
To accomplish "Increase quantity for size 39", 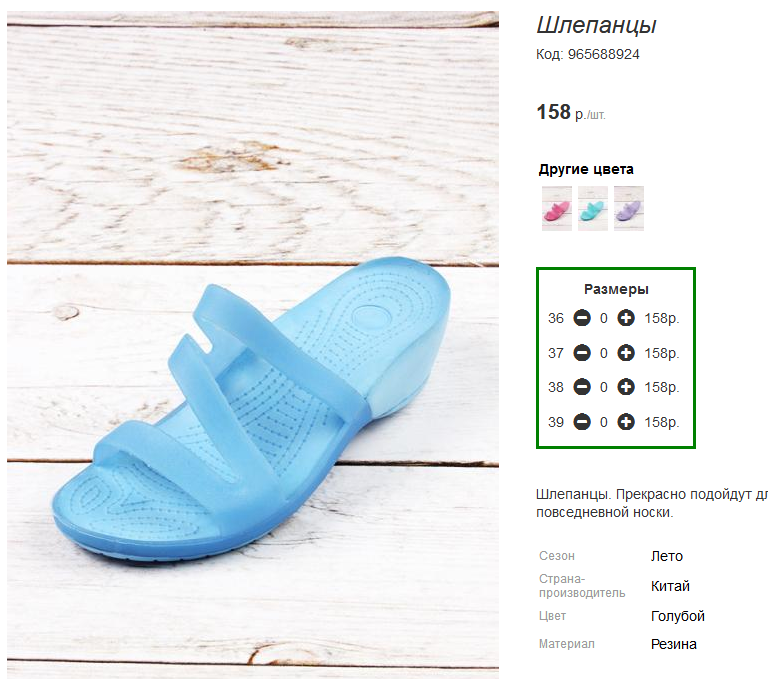I will [625, 422].
